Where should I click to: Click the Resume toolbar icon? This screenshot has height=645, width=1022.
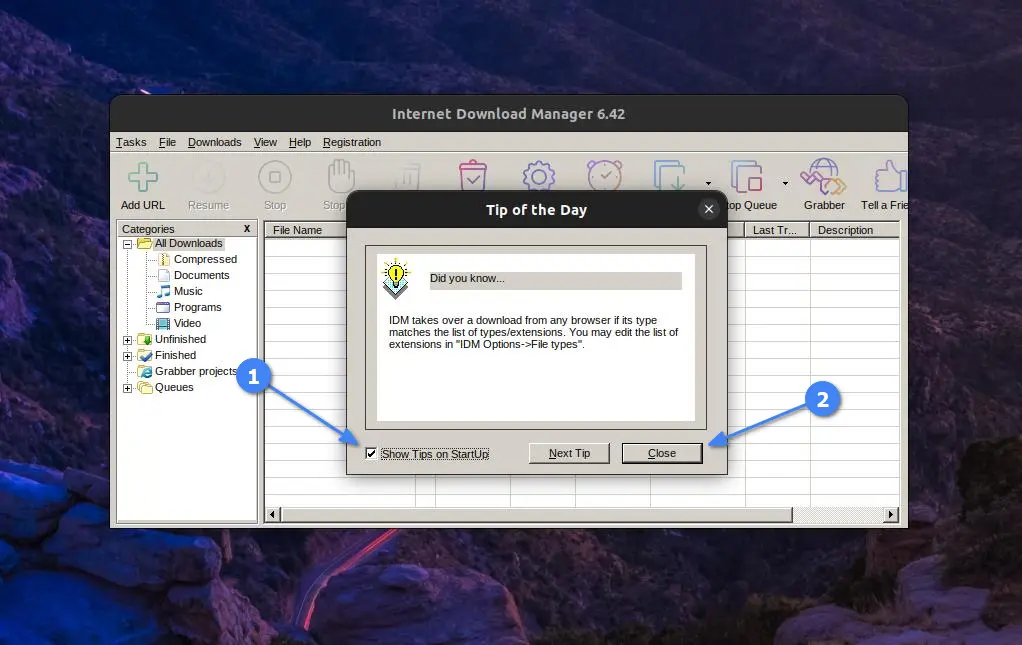pos(208,175)
